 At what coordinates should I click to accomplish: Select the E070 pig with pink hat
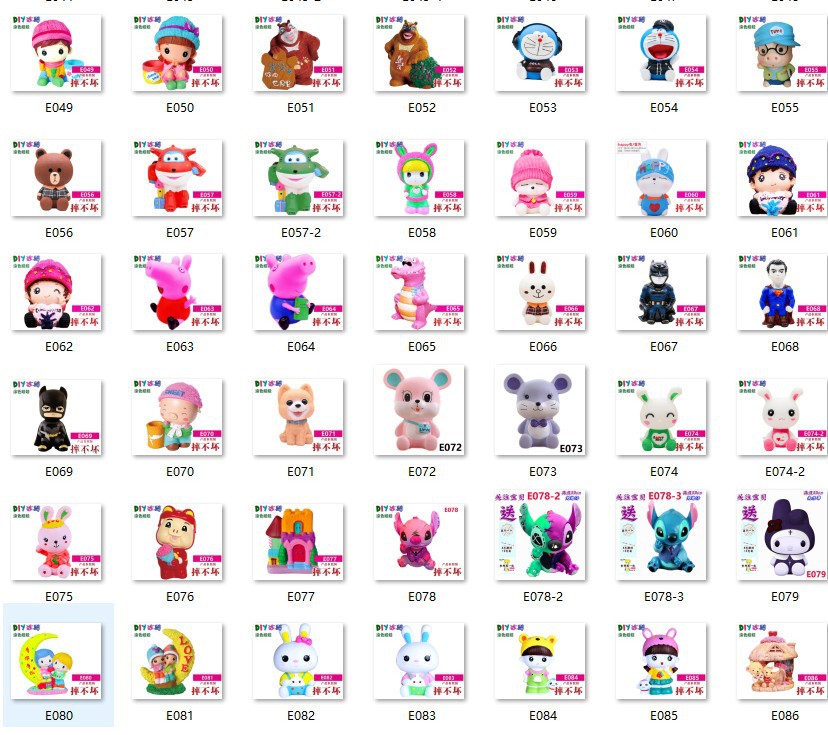click(177, 417)
